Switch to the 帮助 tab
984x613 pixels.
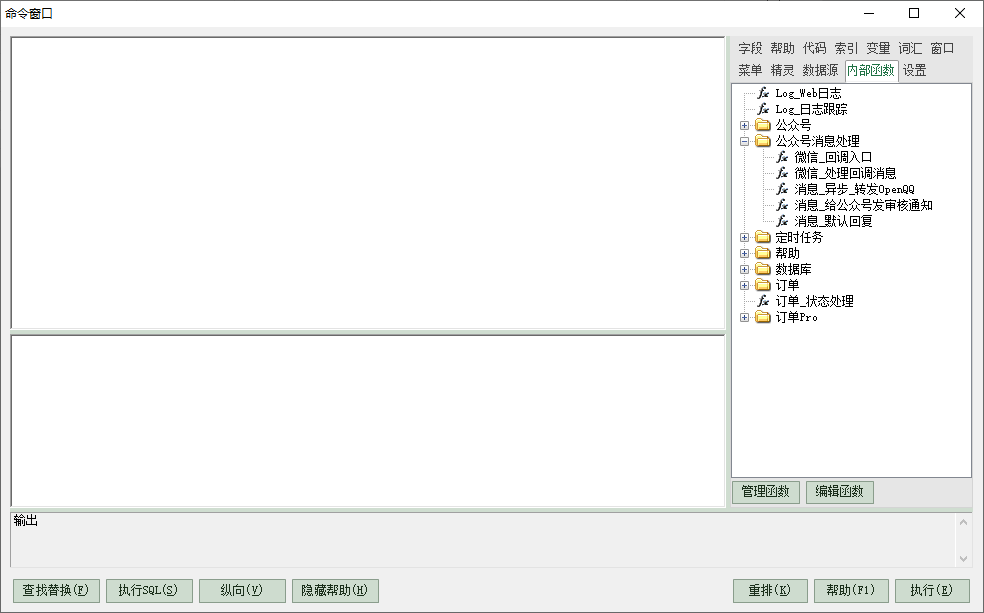pos(783,48)
